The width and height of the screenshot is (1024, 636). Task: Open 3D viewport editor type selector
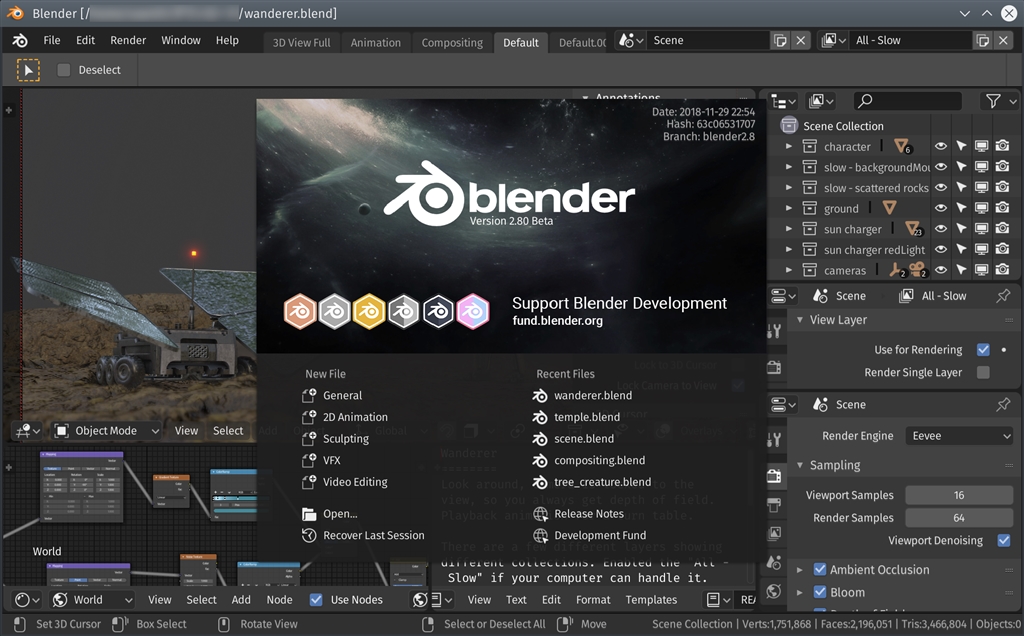(27, 431)
